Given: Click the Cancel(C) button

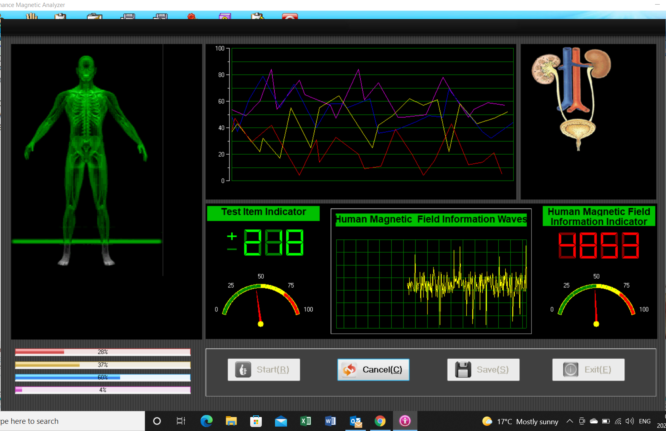Looking at the screenshot, I should [x=372, y=370].
